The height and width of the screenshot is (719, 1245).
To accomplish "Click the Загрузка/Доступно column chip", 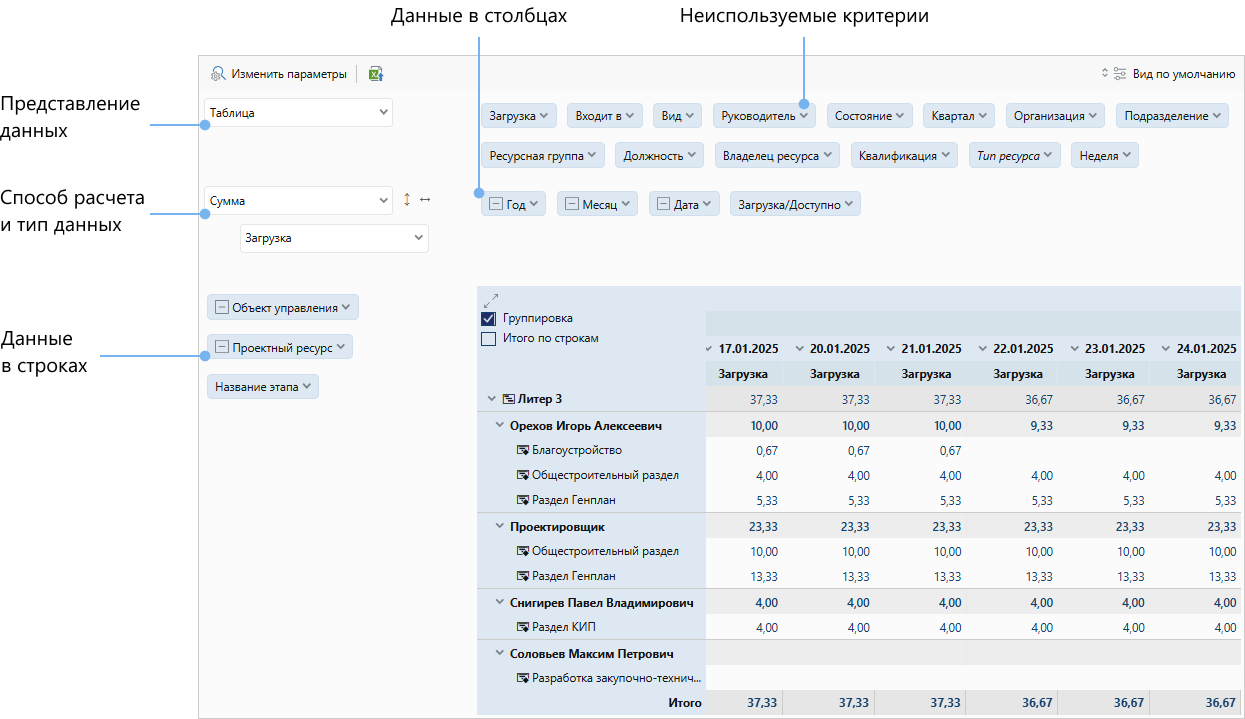I will (795, 204).
